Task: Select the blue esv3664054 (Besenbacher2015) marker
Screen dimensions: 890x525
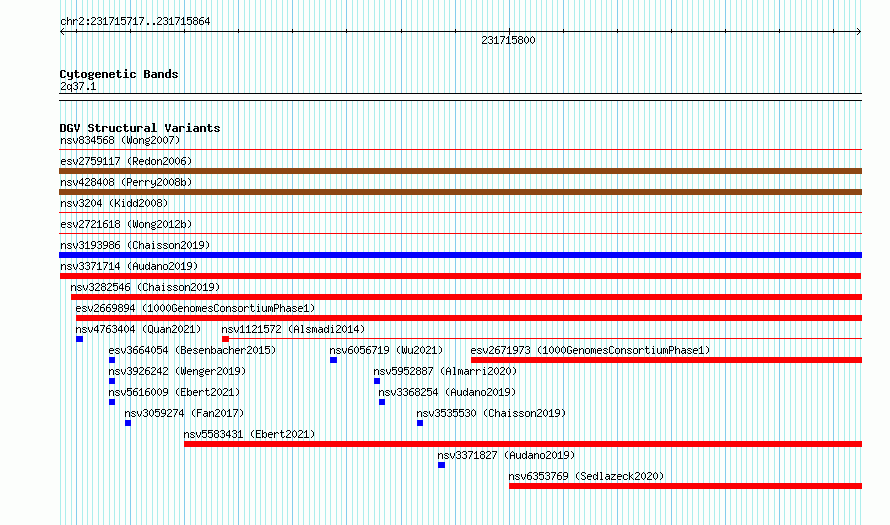Action: click(x=112, y=360)
